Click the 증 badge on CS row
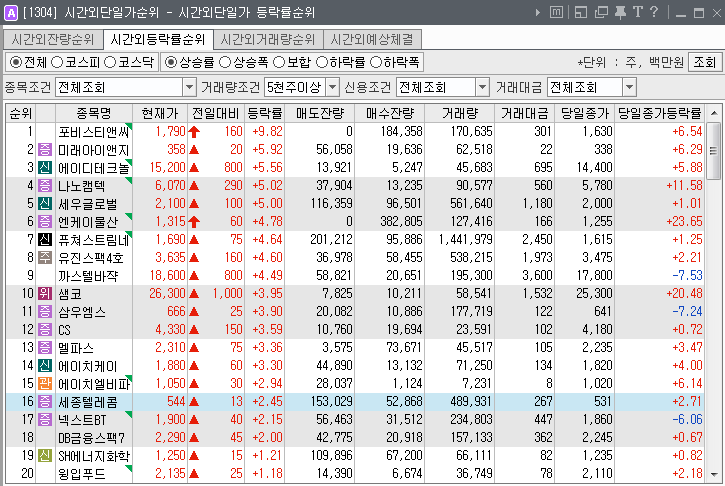 click(44, 330)
